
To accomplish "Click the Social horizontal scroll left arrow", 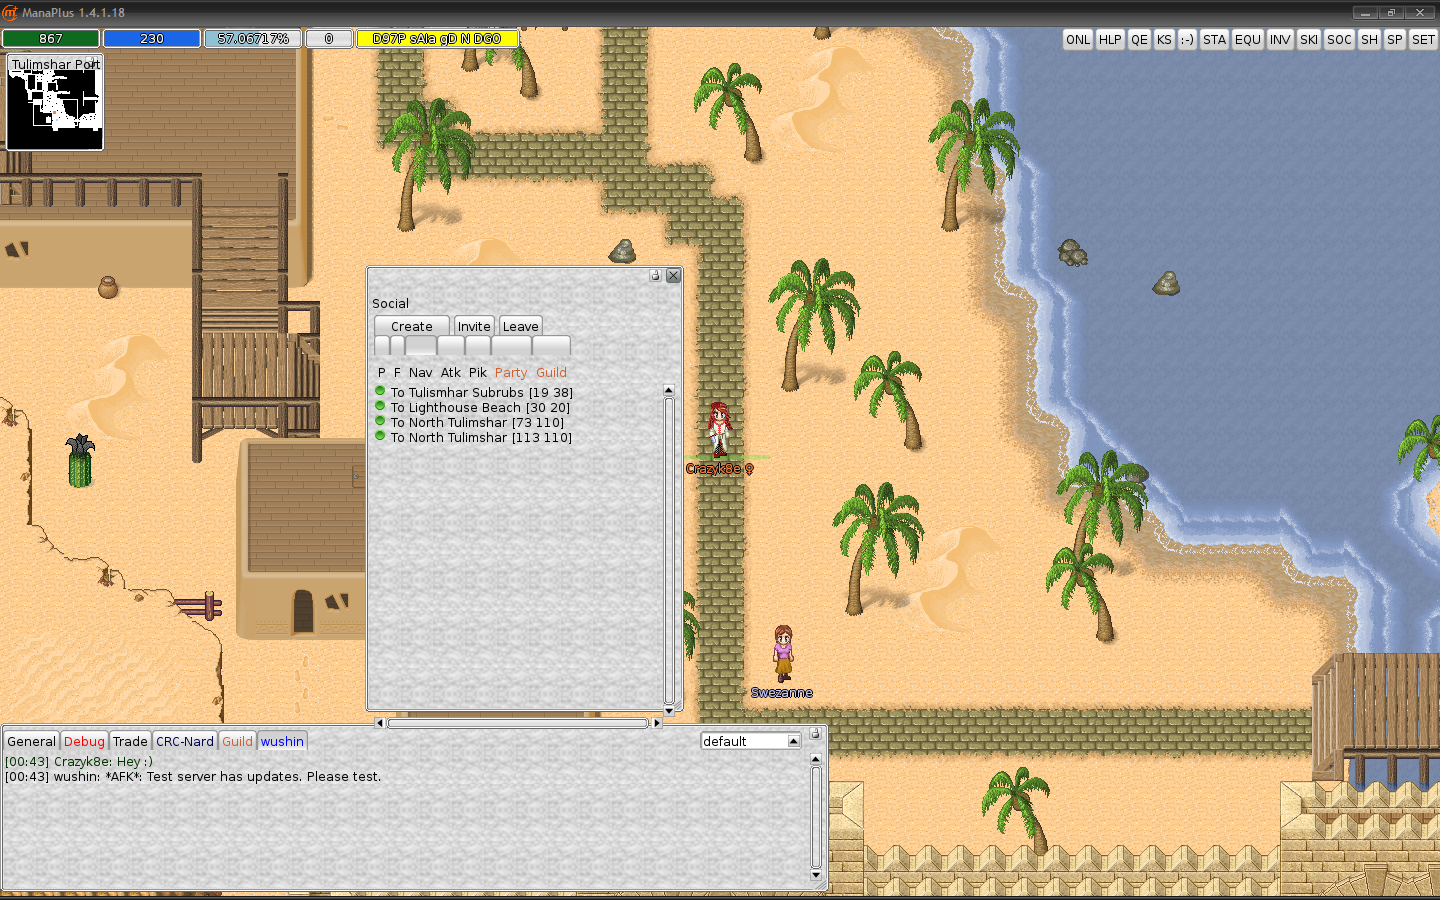I will coord(379,722).
